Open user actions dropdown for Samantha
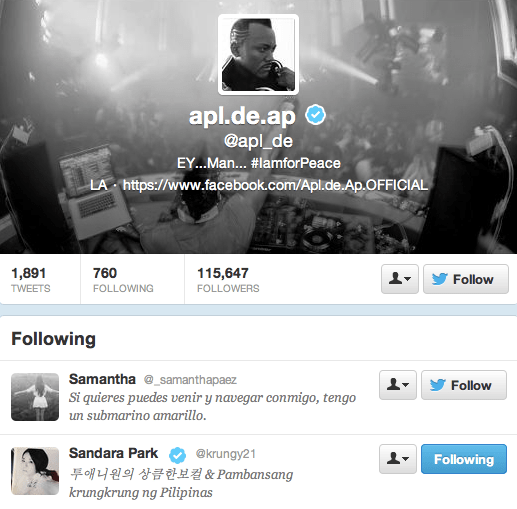Image resolution: width=517 pixels, height=509 pixels. tap(398, 385)
